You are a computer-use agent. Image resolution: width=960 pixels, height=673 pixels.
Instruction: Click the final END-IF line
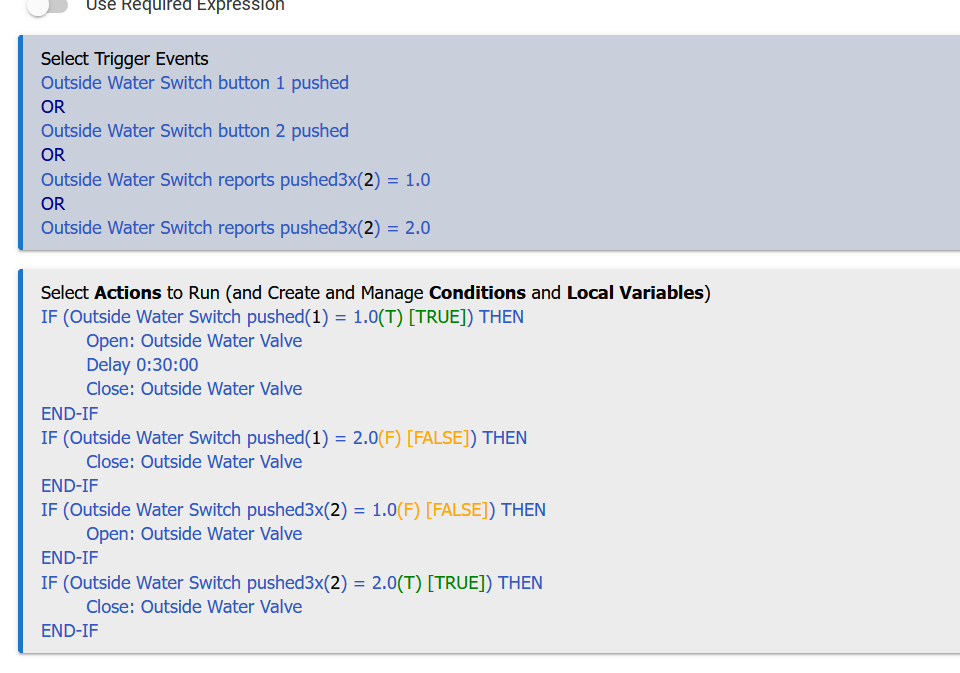click(69, 630)
